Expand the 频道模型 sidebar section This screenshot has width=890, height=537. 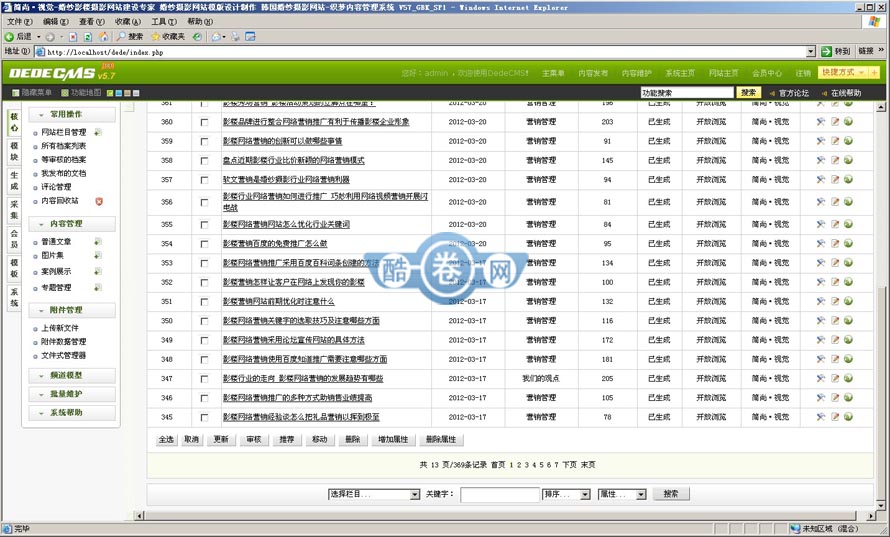click(x=72, y=375)
